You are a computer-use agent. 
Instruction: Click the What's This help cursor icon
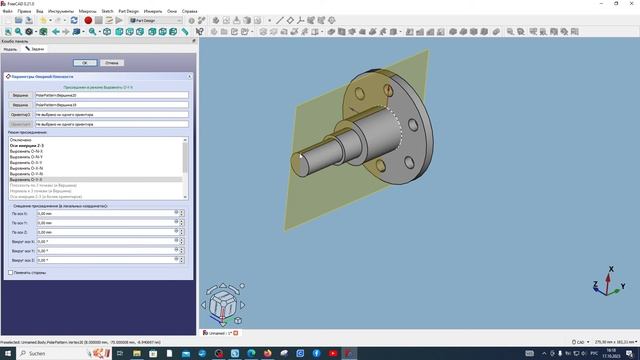pyautogui.click(x=200, y=31)
